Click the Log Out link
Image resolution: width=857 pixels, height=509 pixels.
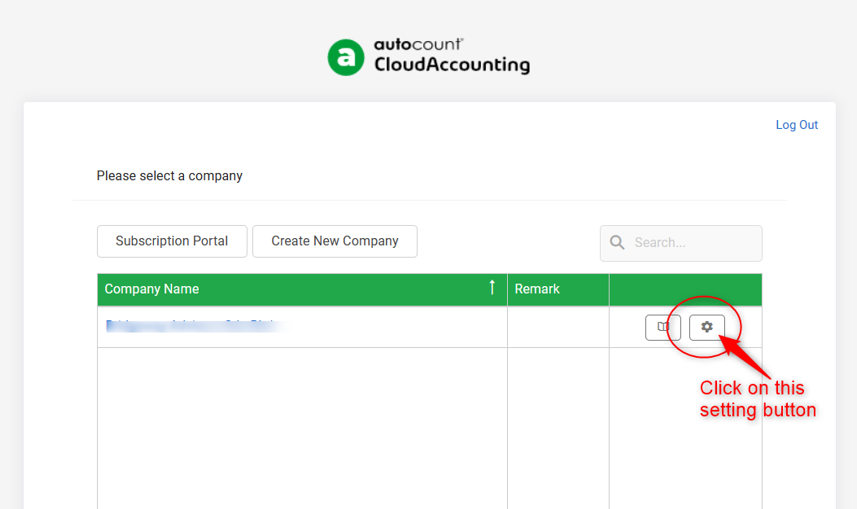click(796, 125)
